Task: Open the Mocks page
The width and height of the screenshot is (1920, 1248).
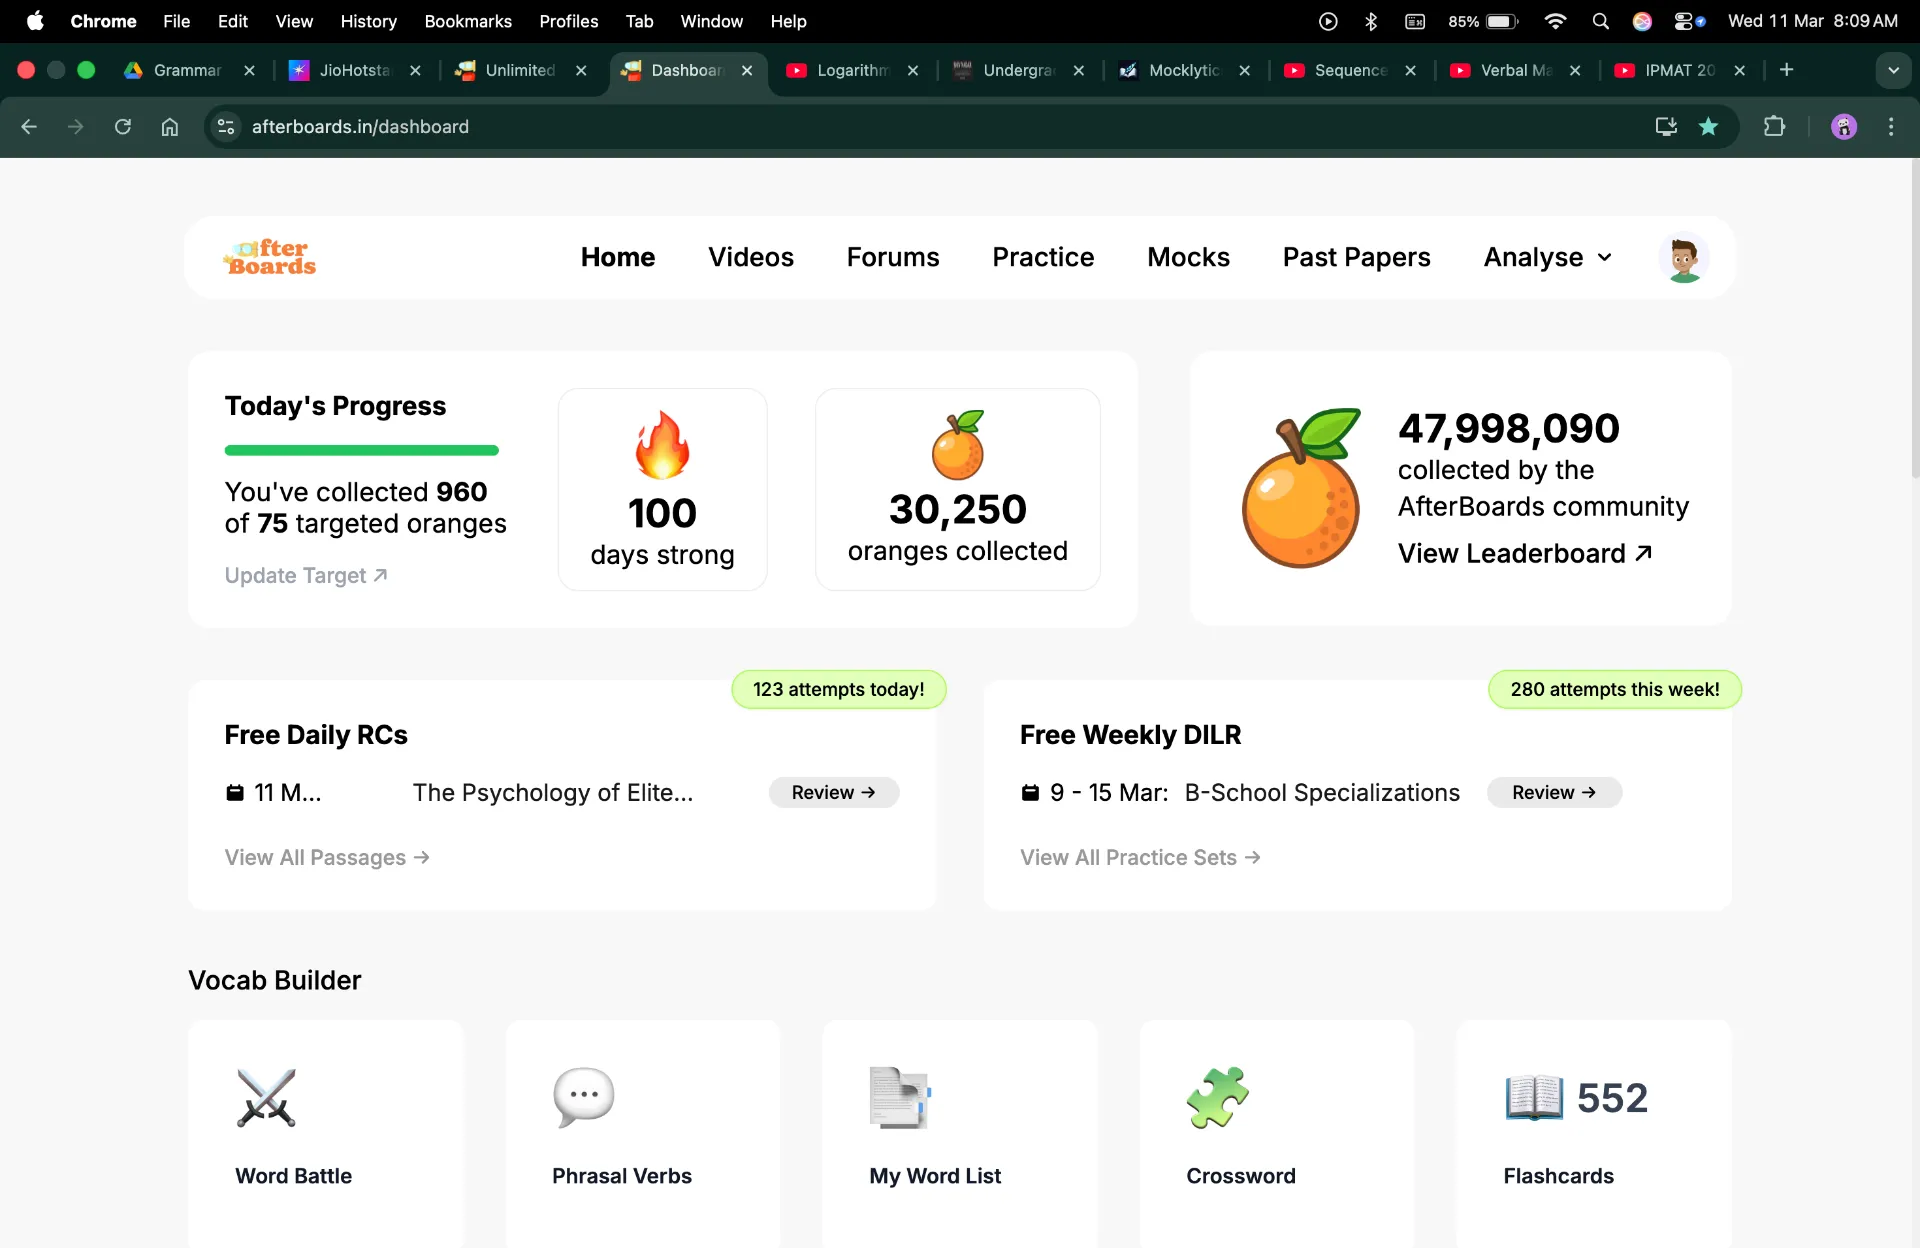Action: [x=1188, y=257]
